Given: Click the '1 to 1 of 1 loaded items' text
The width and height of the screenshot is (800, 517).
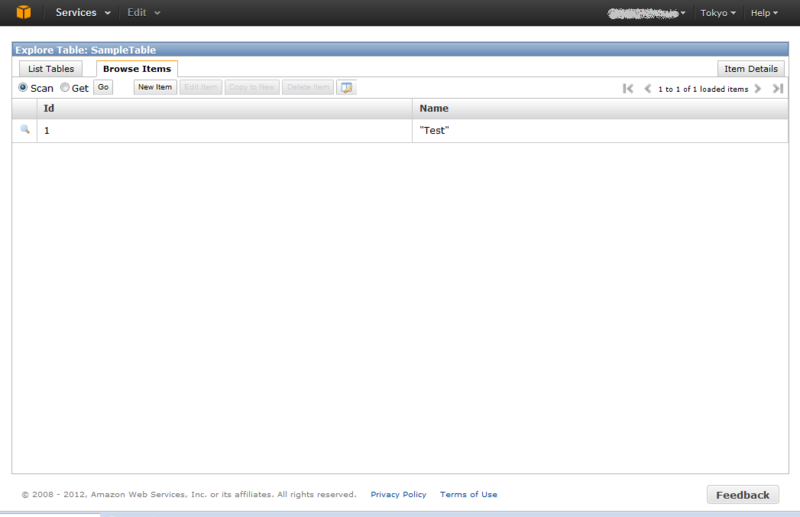Looking at the screenshot, I should [703, 89].
